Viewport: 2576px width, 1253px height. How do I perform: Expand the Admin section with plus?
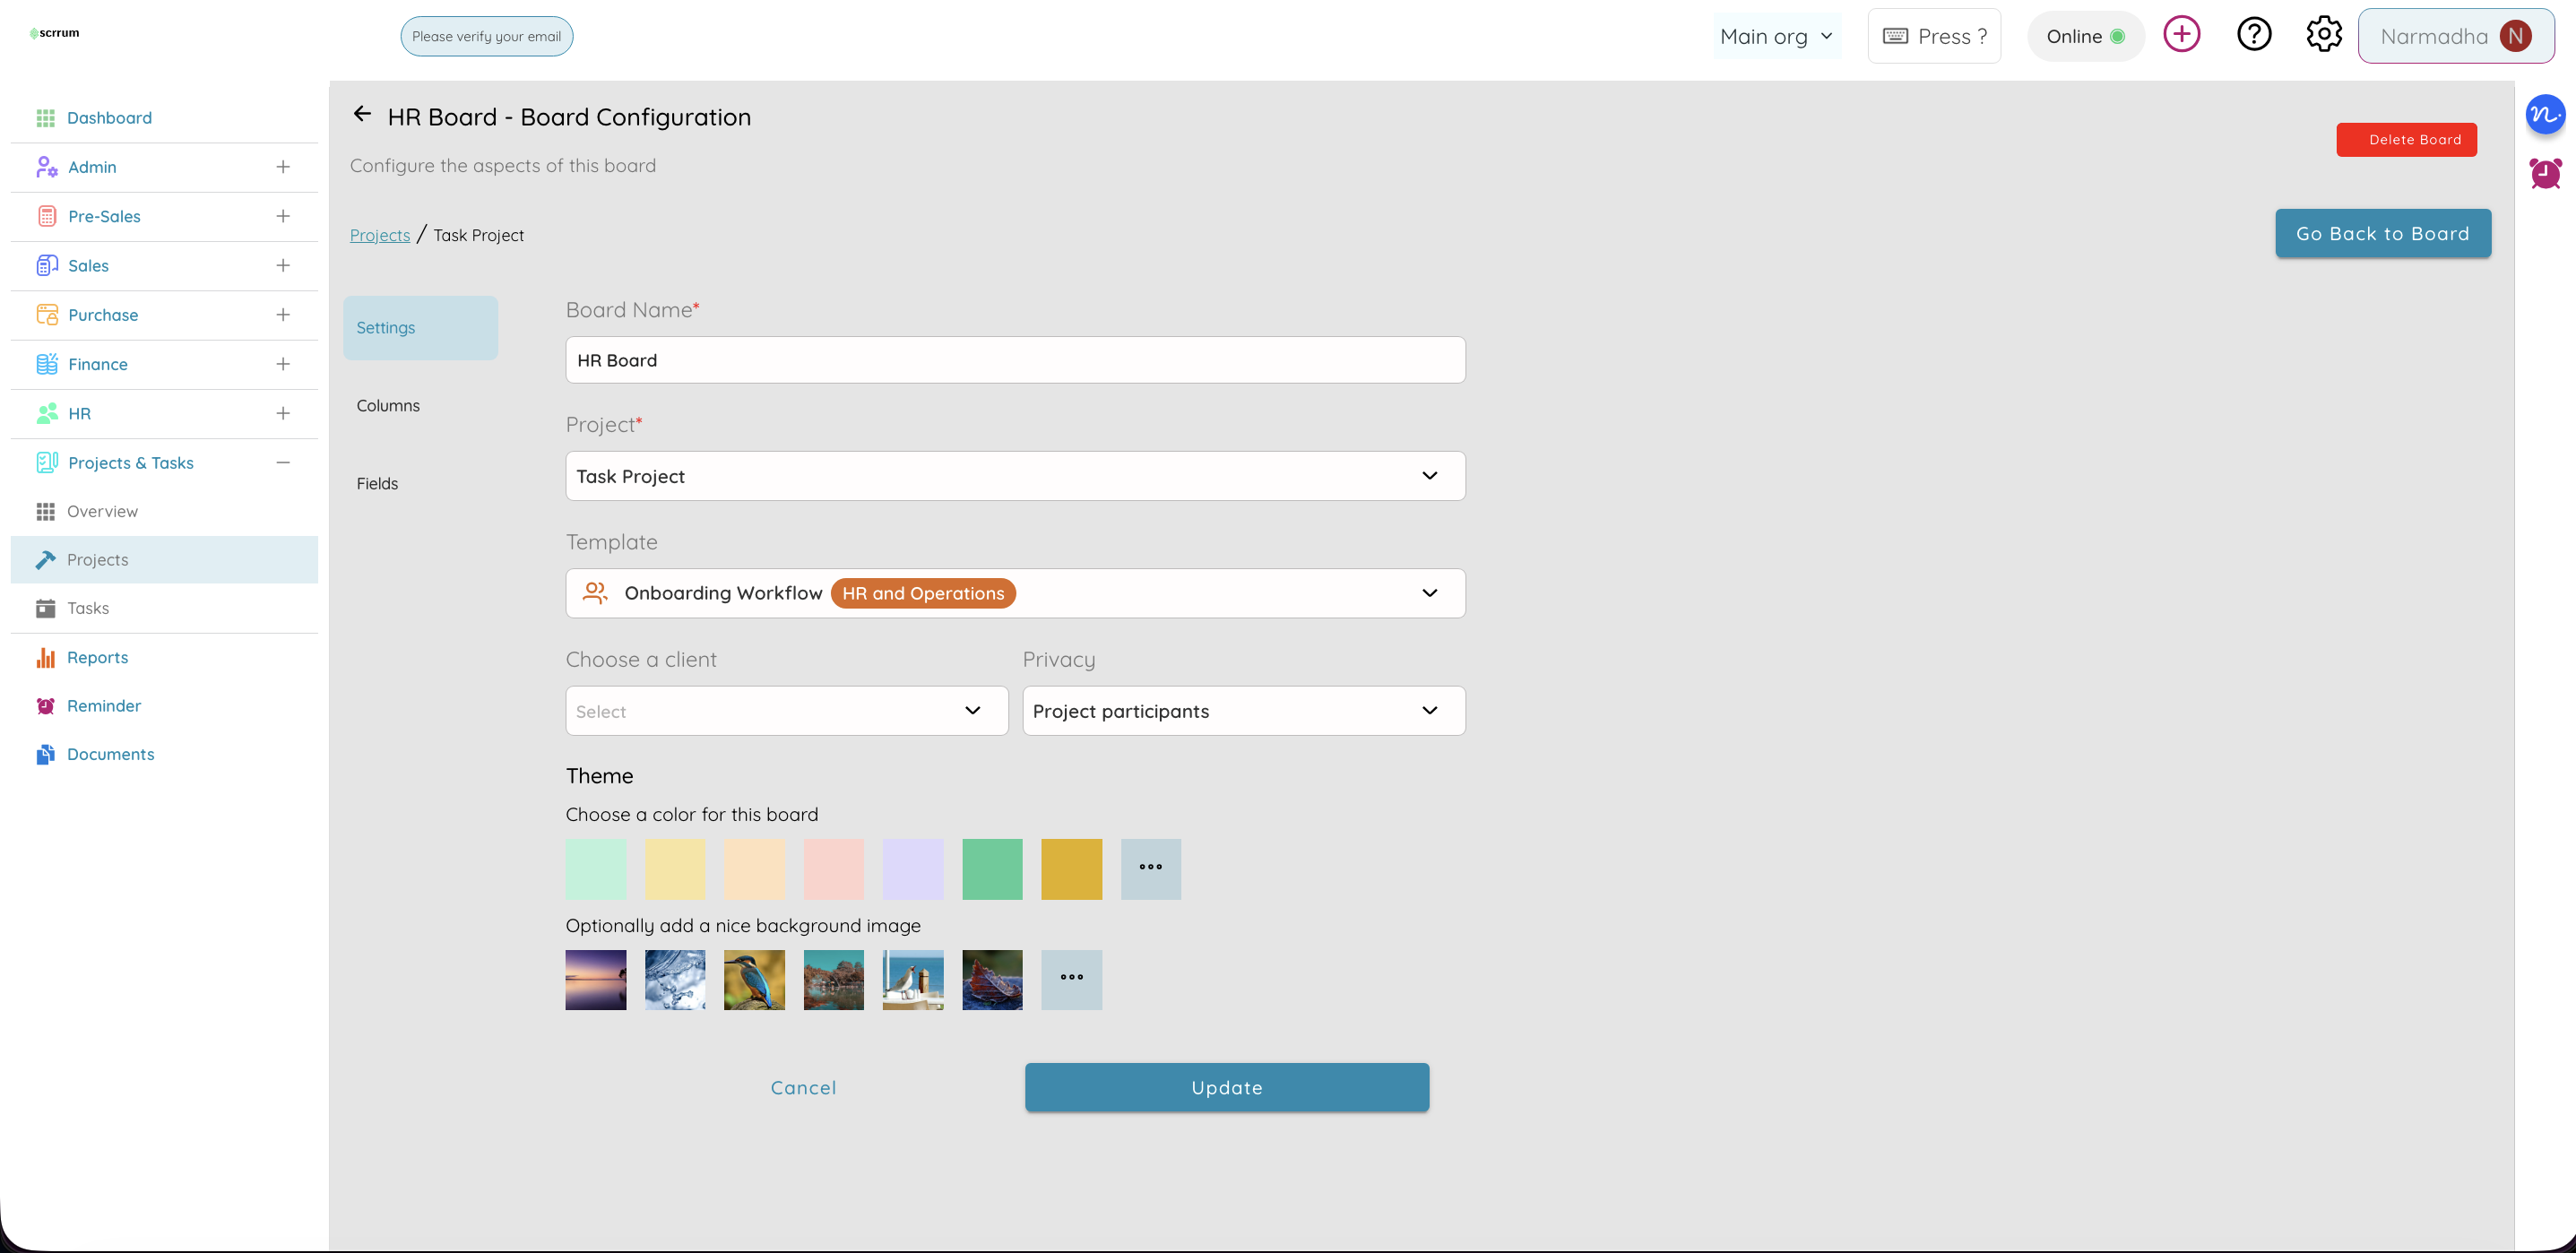[284, 166]
